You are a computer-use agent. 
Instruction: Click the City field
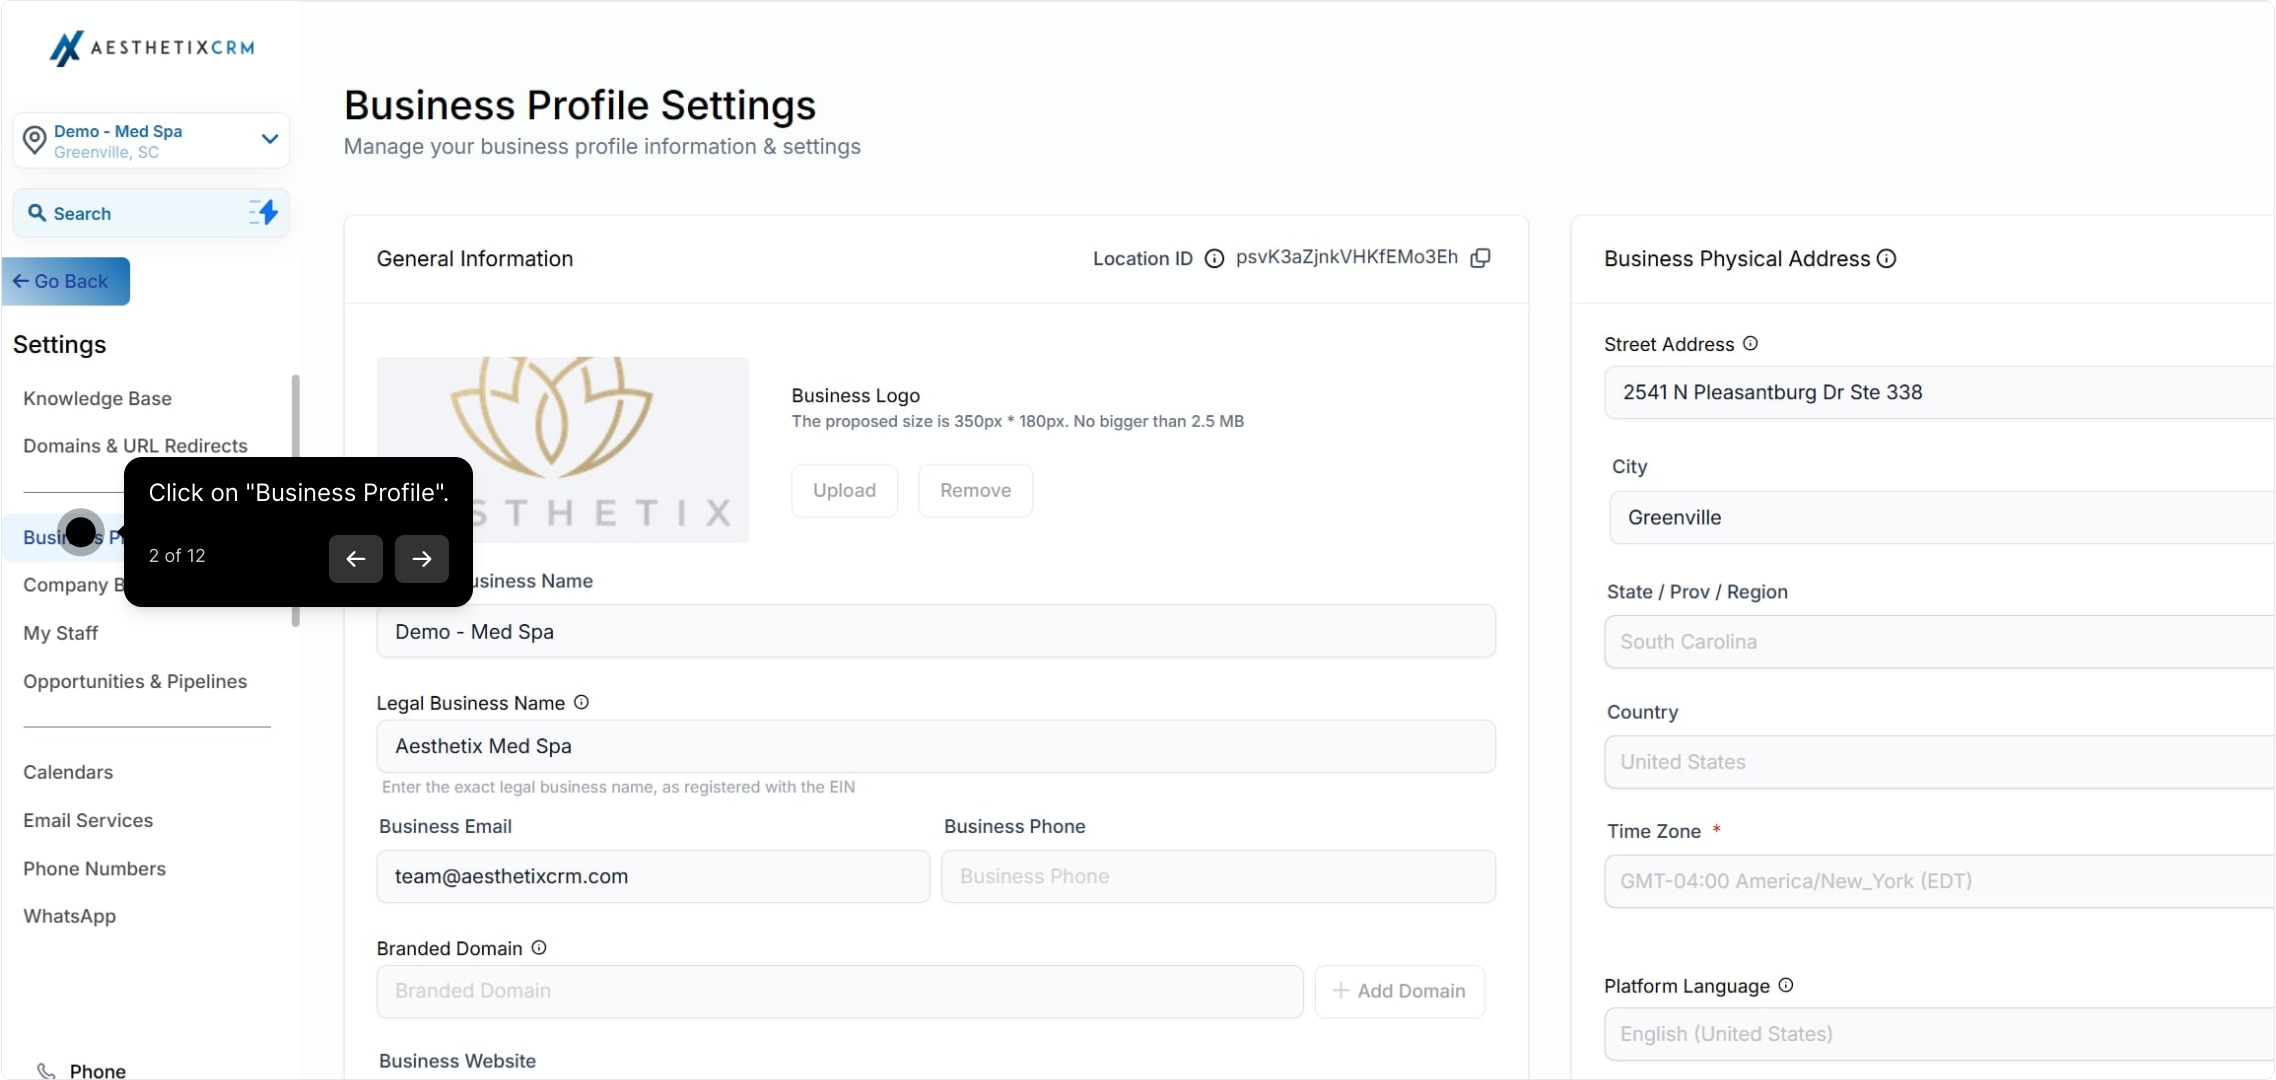click(1943, 517)
